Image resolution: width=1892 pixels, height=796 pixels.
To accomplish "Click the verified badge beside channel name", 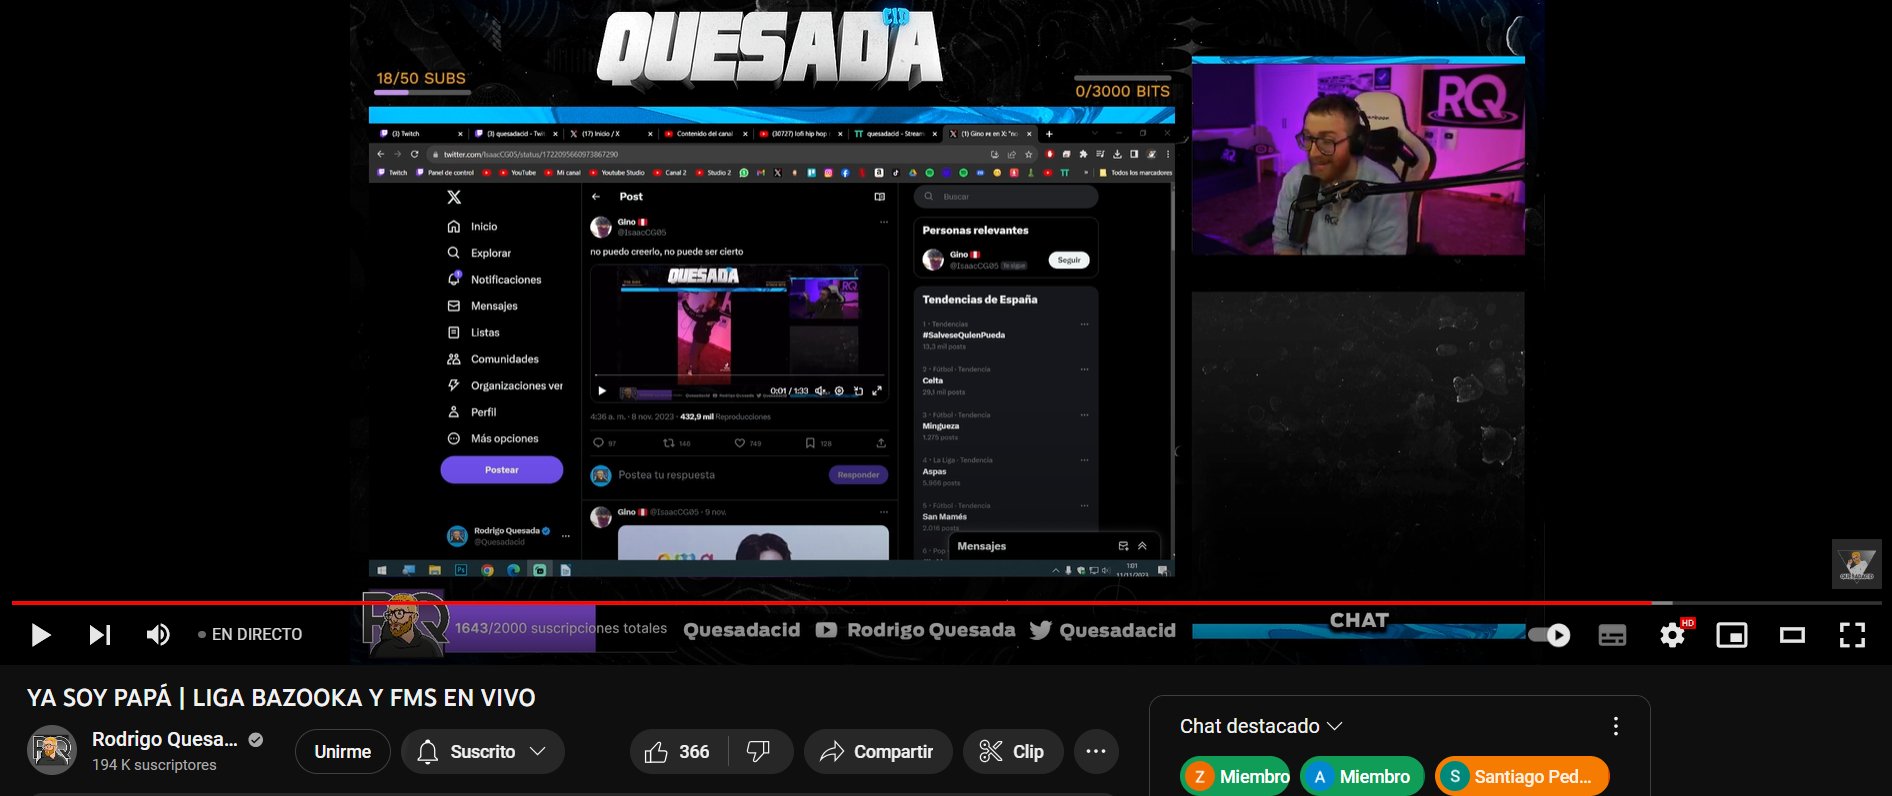I will tap(256, 740).
